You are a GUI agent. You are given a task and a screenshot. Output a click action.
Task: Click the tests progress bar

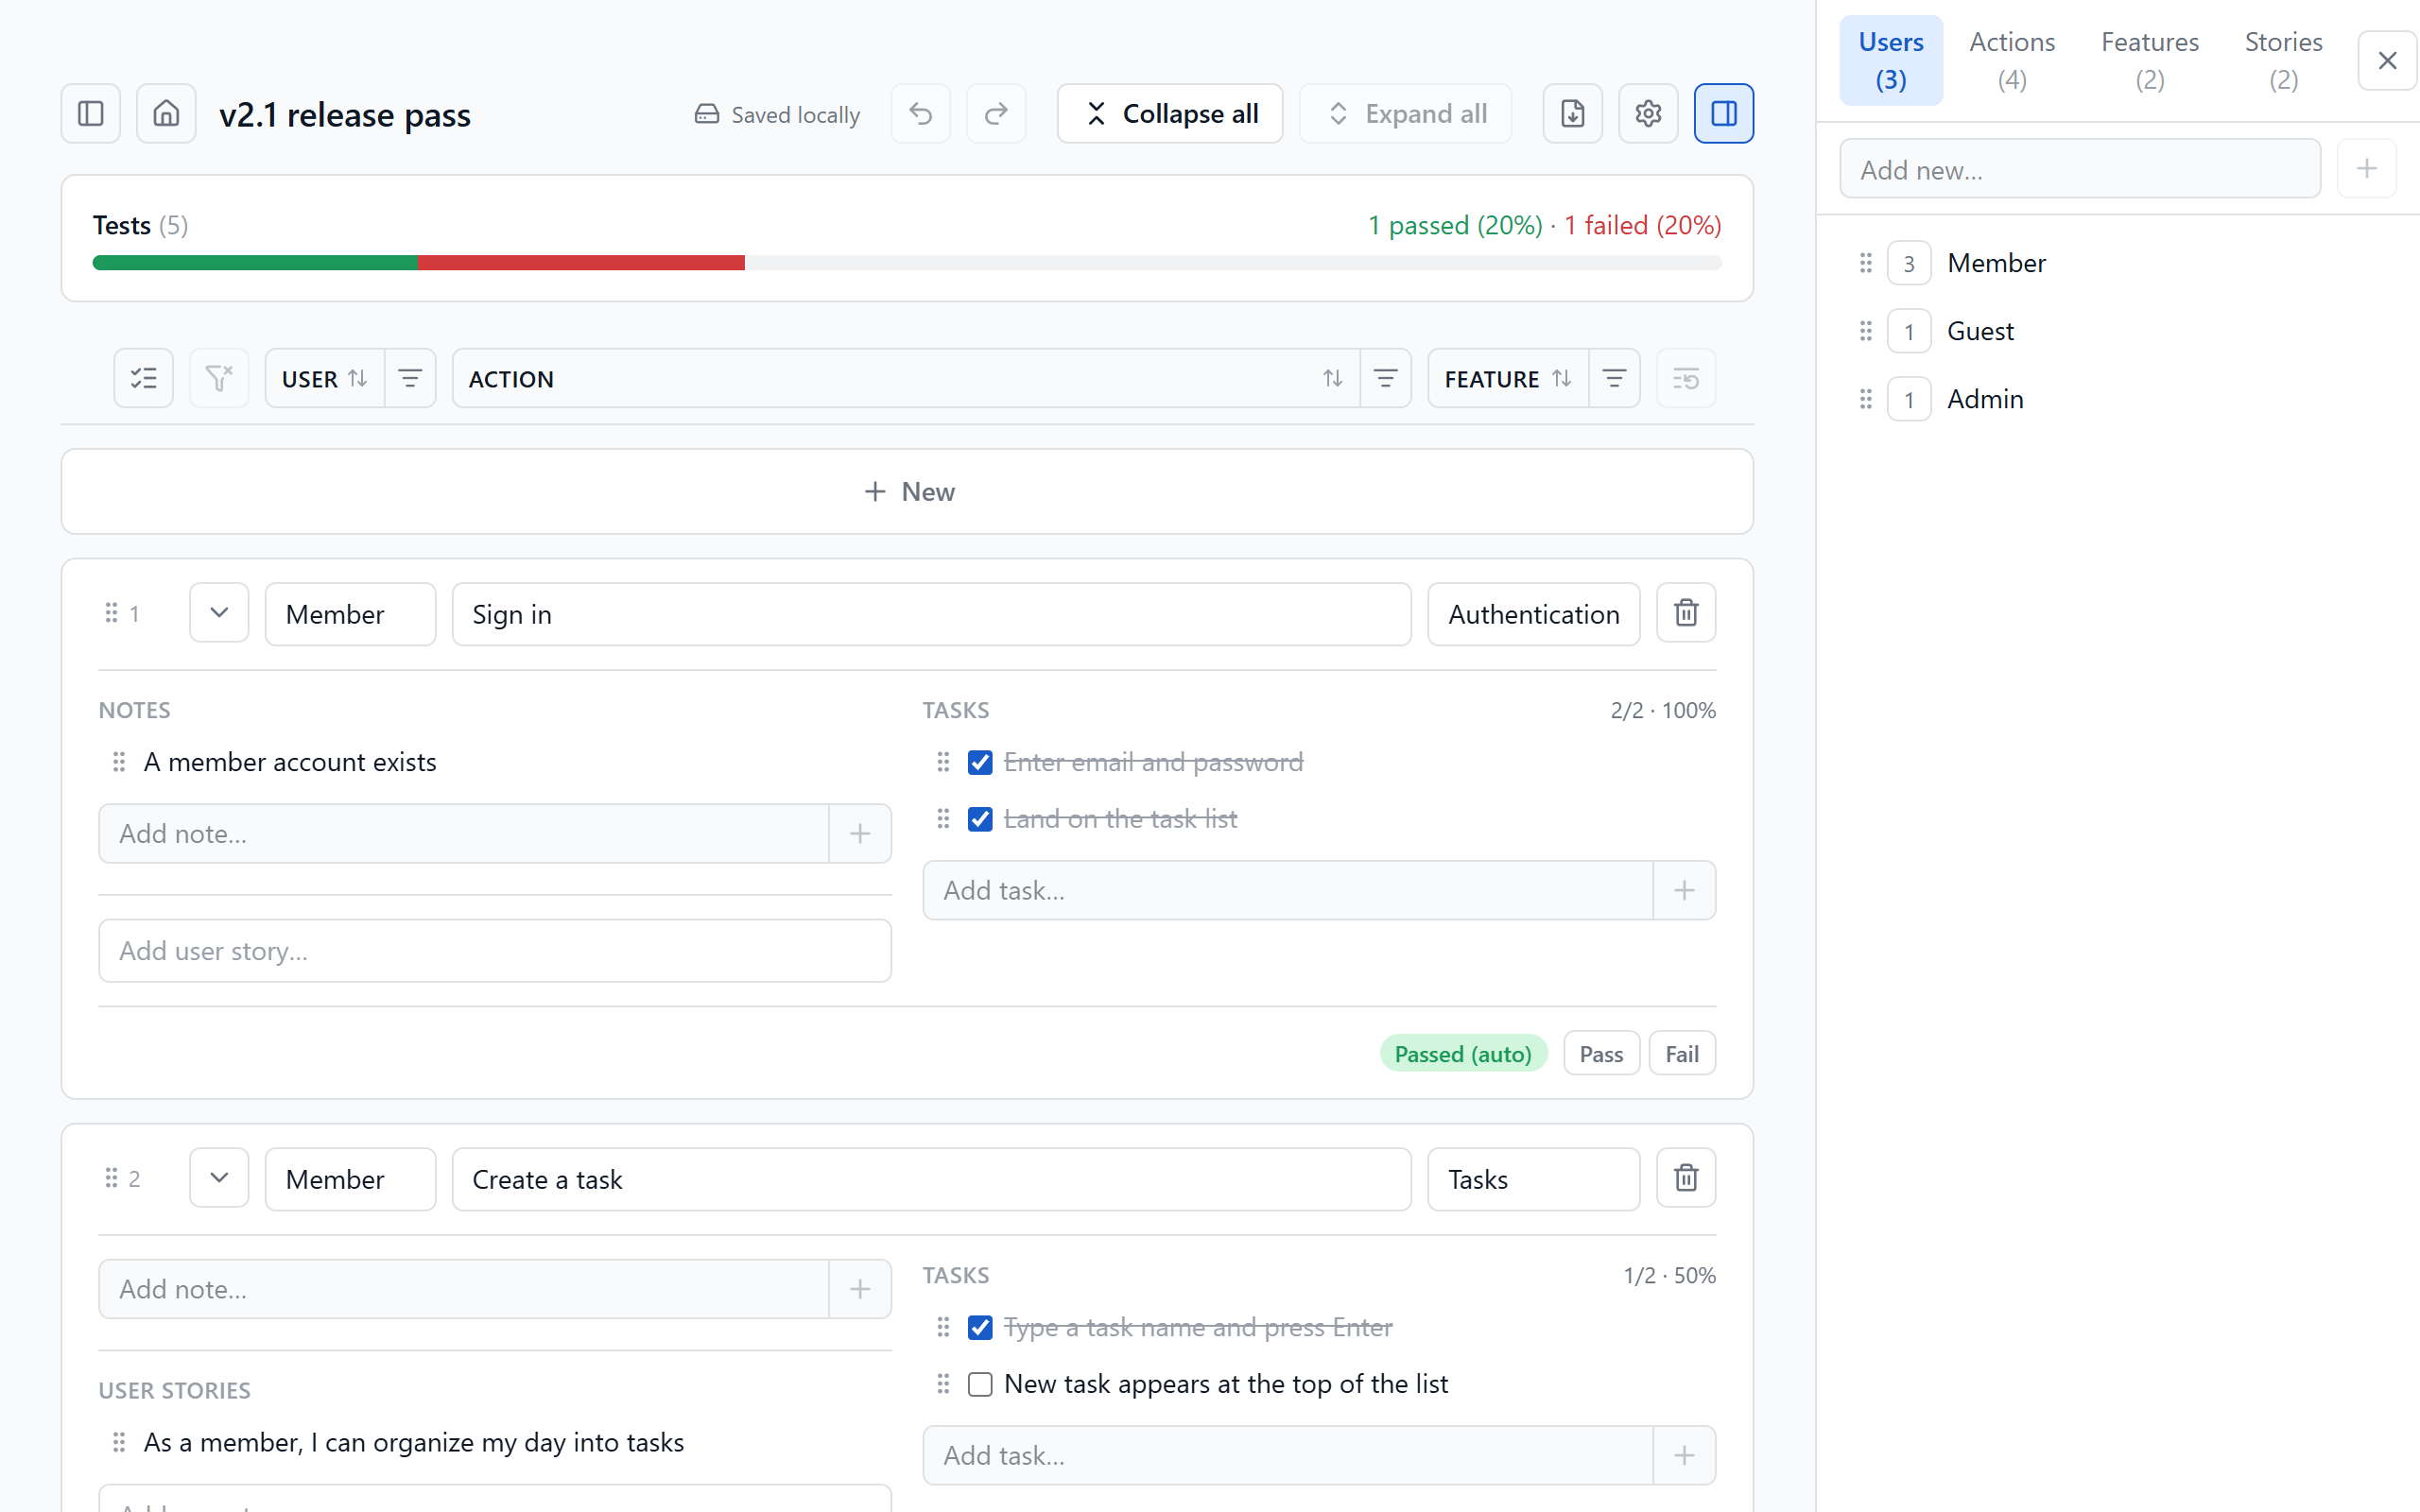point(907,263)
